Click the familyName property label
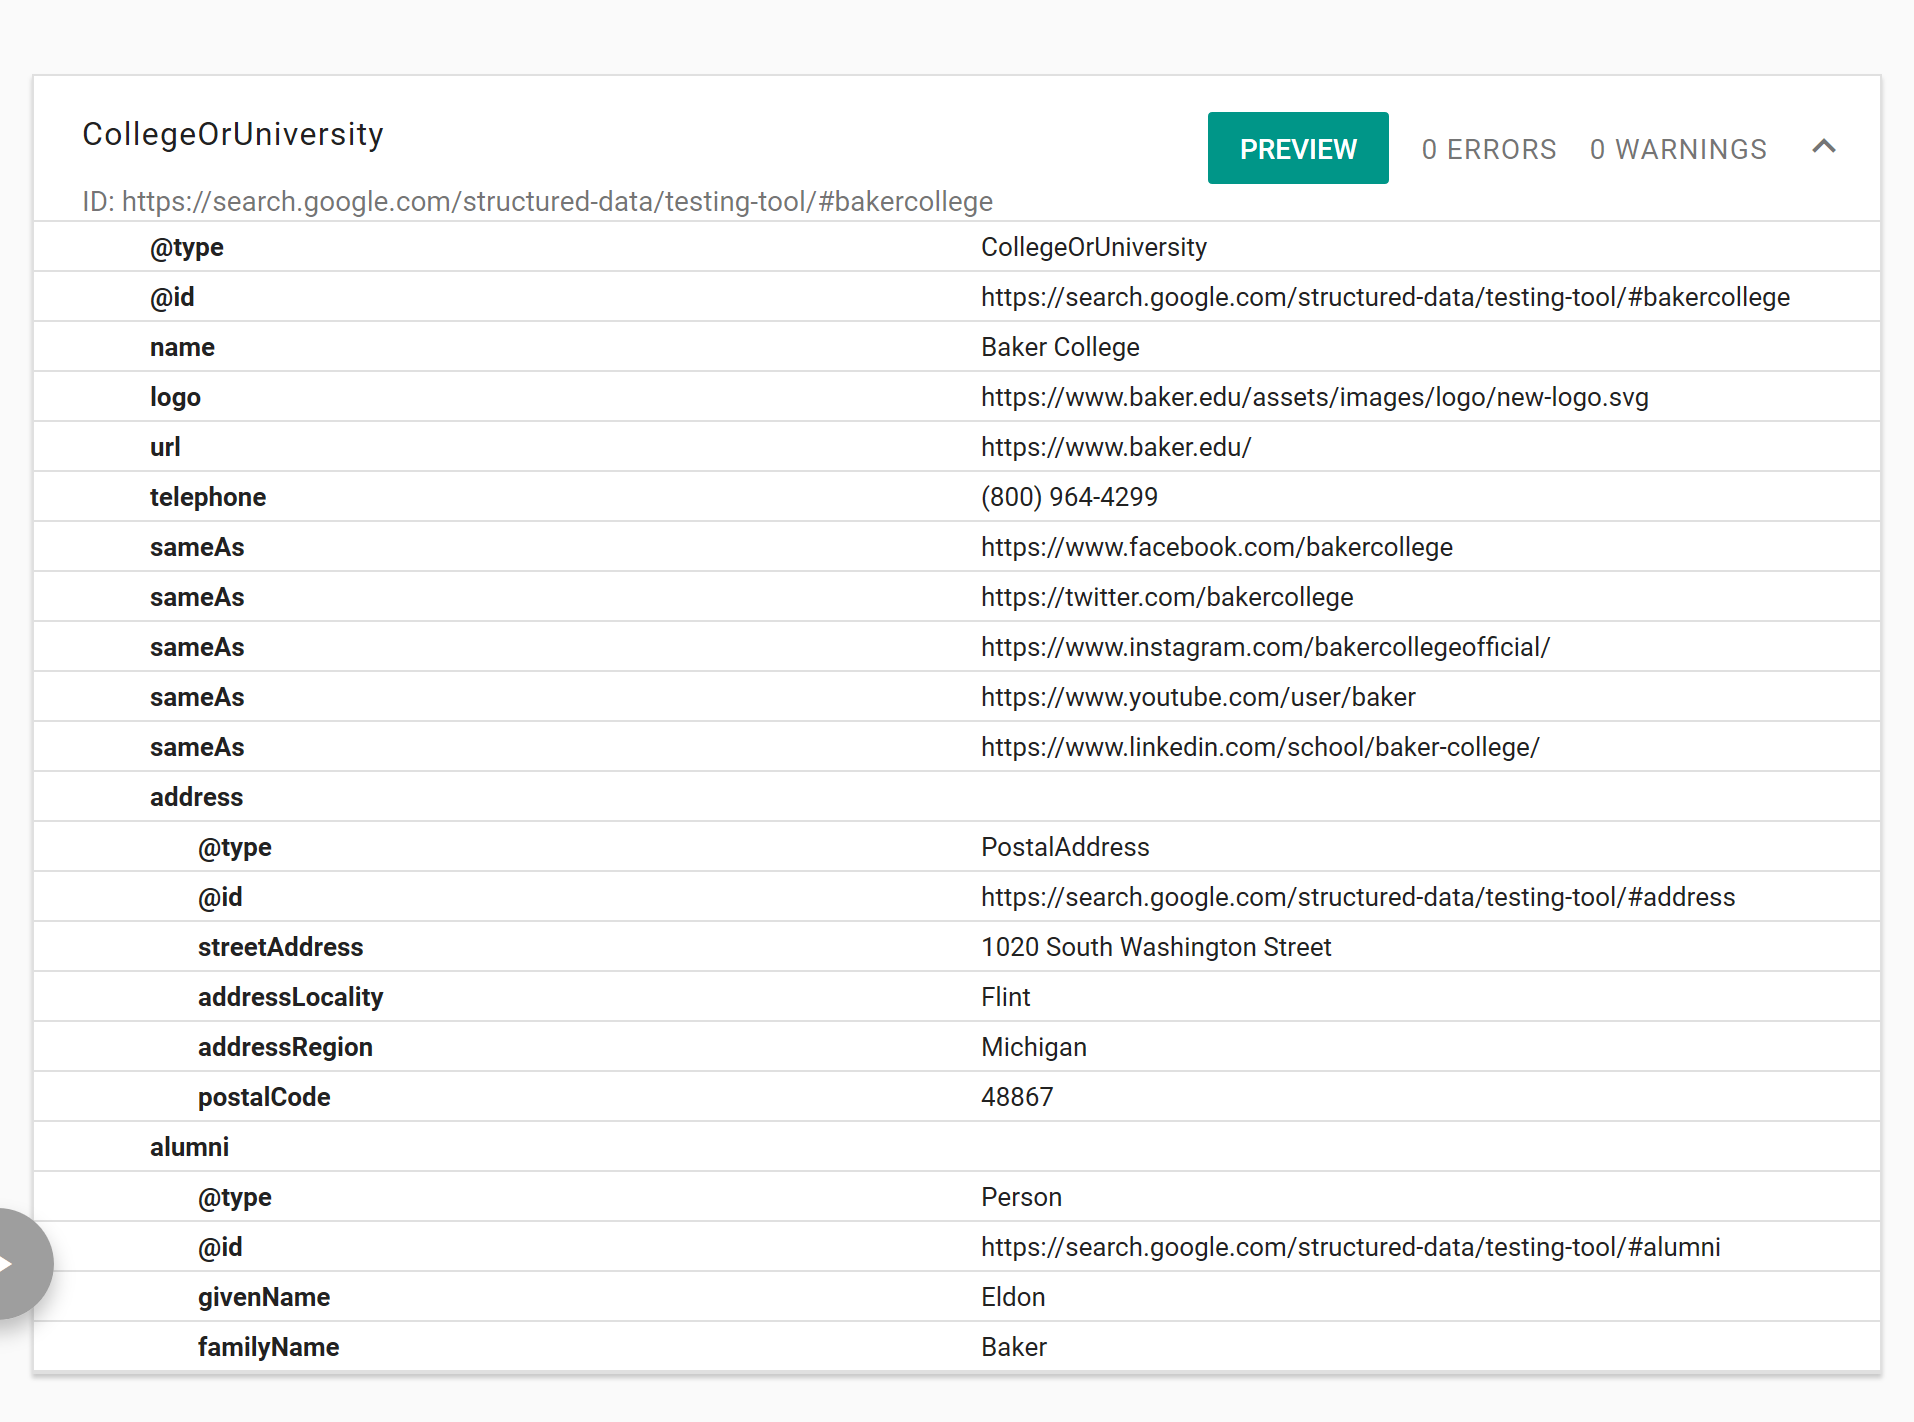The width and height of the screenshot is (1914, 1422). point(268,1347)
